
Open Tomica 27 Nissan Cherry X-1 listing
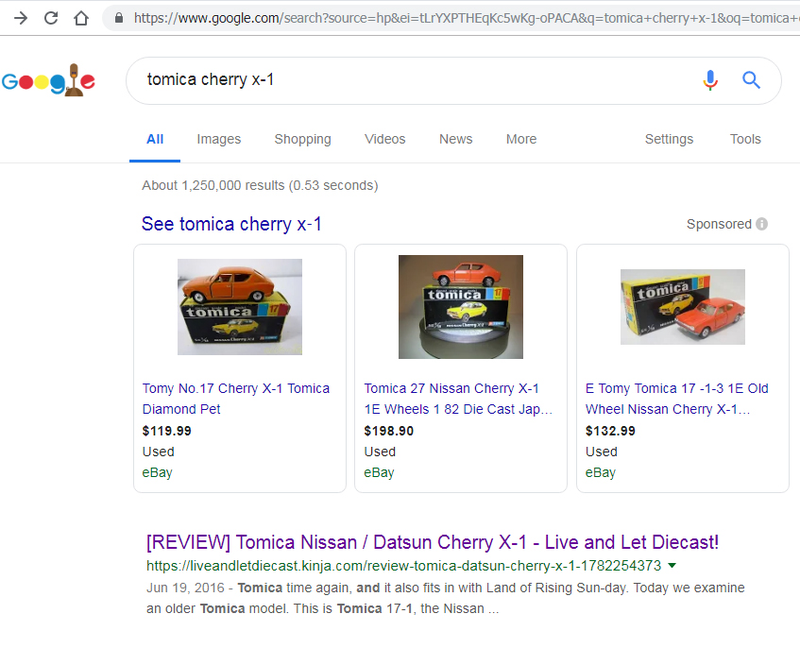click(x=458, y=398)
